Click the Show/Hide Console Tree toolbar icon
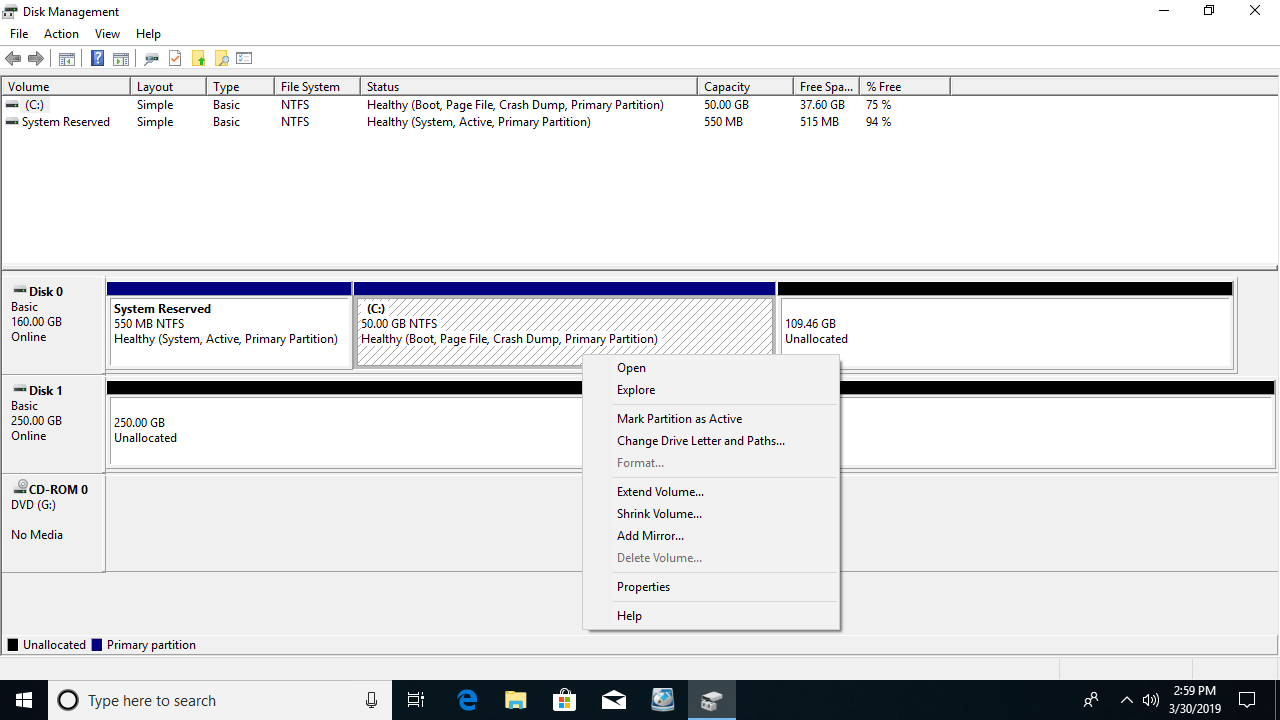This screenshot has width=1280, height=720. tap(67, 59)
